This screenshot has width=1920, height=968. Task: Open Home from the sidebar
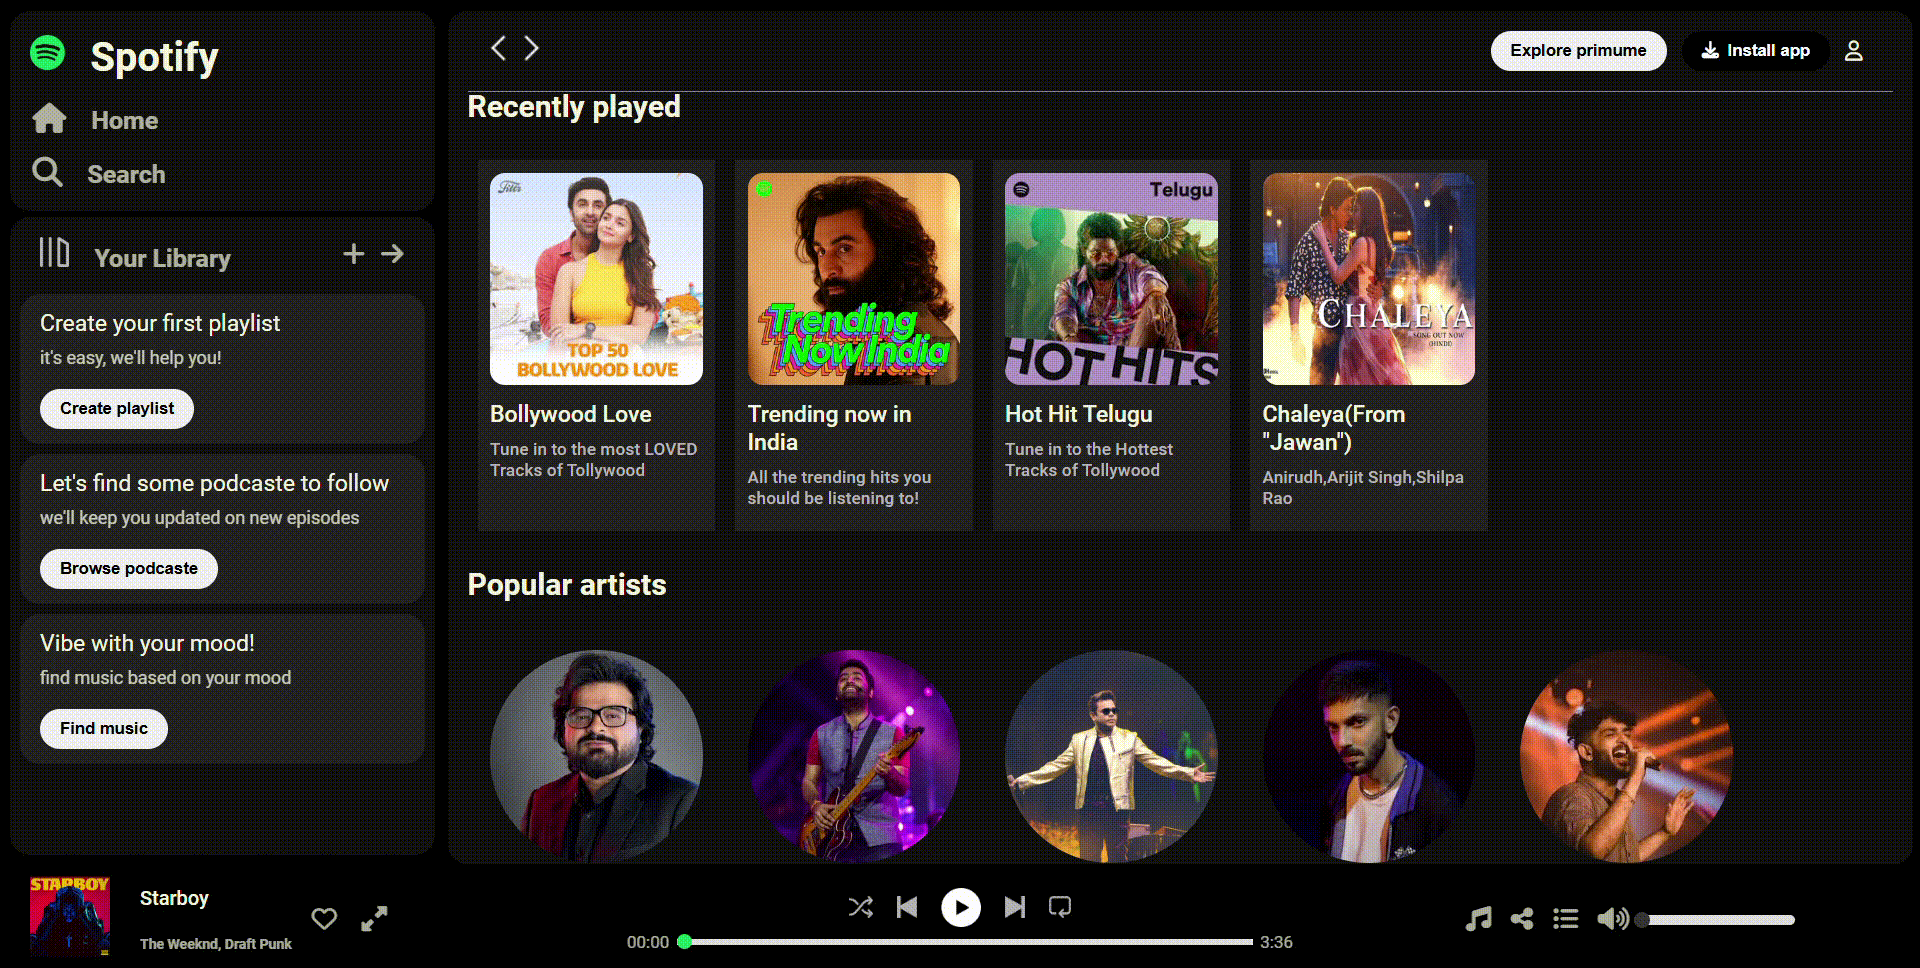pyautogui.click(x=124, y=121)
